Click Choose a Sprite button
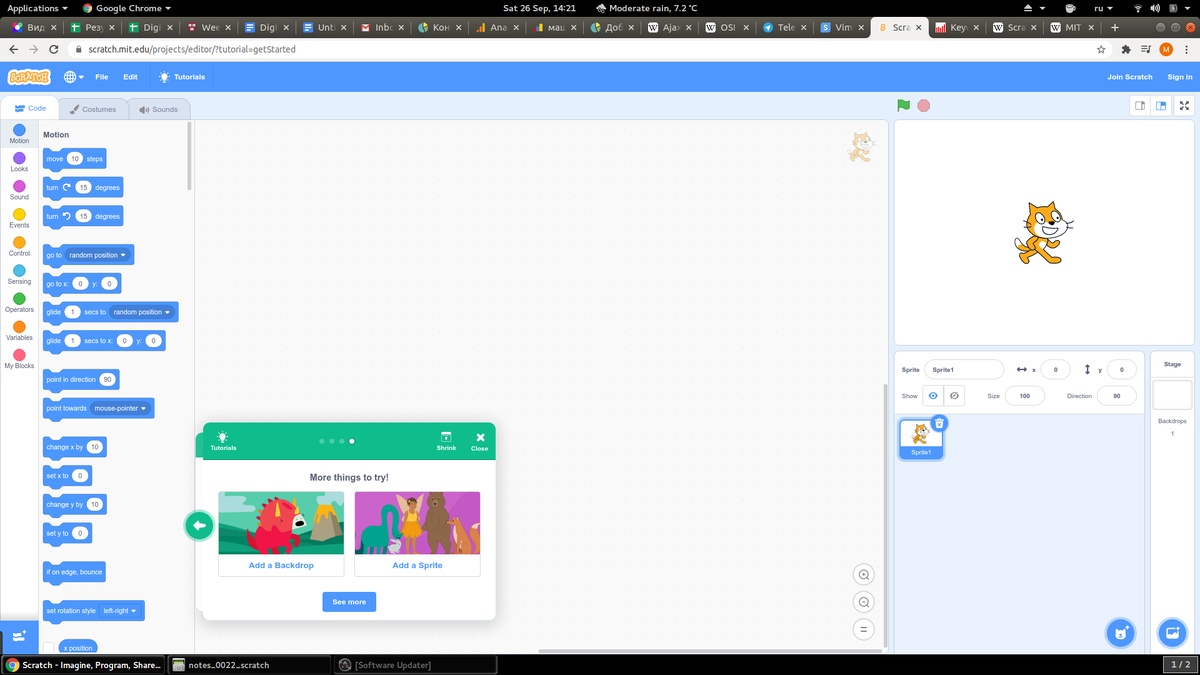Viewport: 1200px width, 675px height. point(1121,632)
